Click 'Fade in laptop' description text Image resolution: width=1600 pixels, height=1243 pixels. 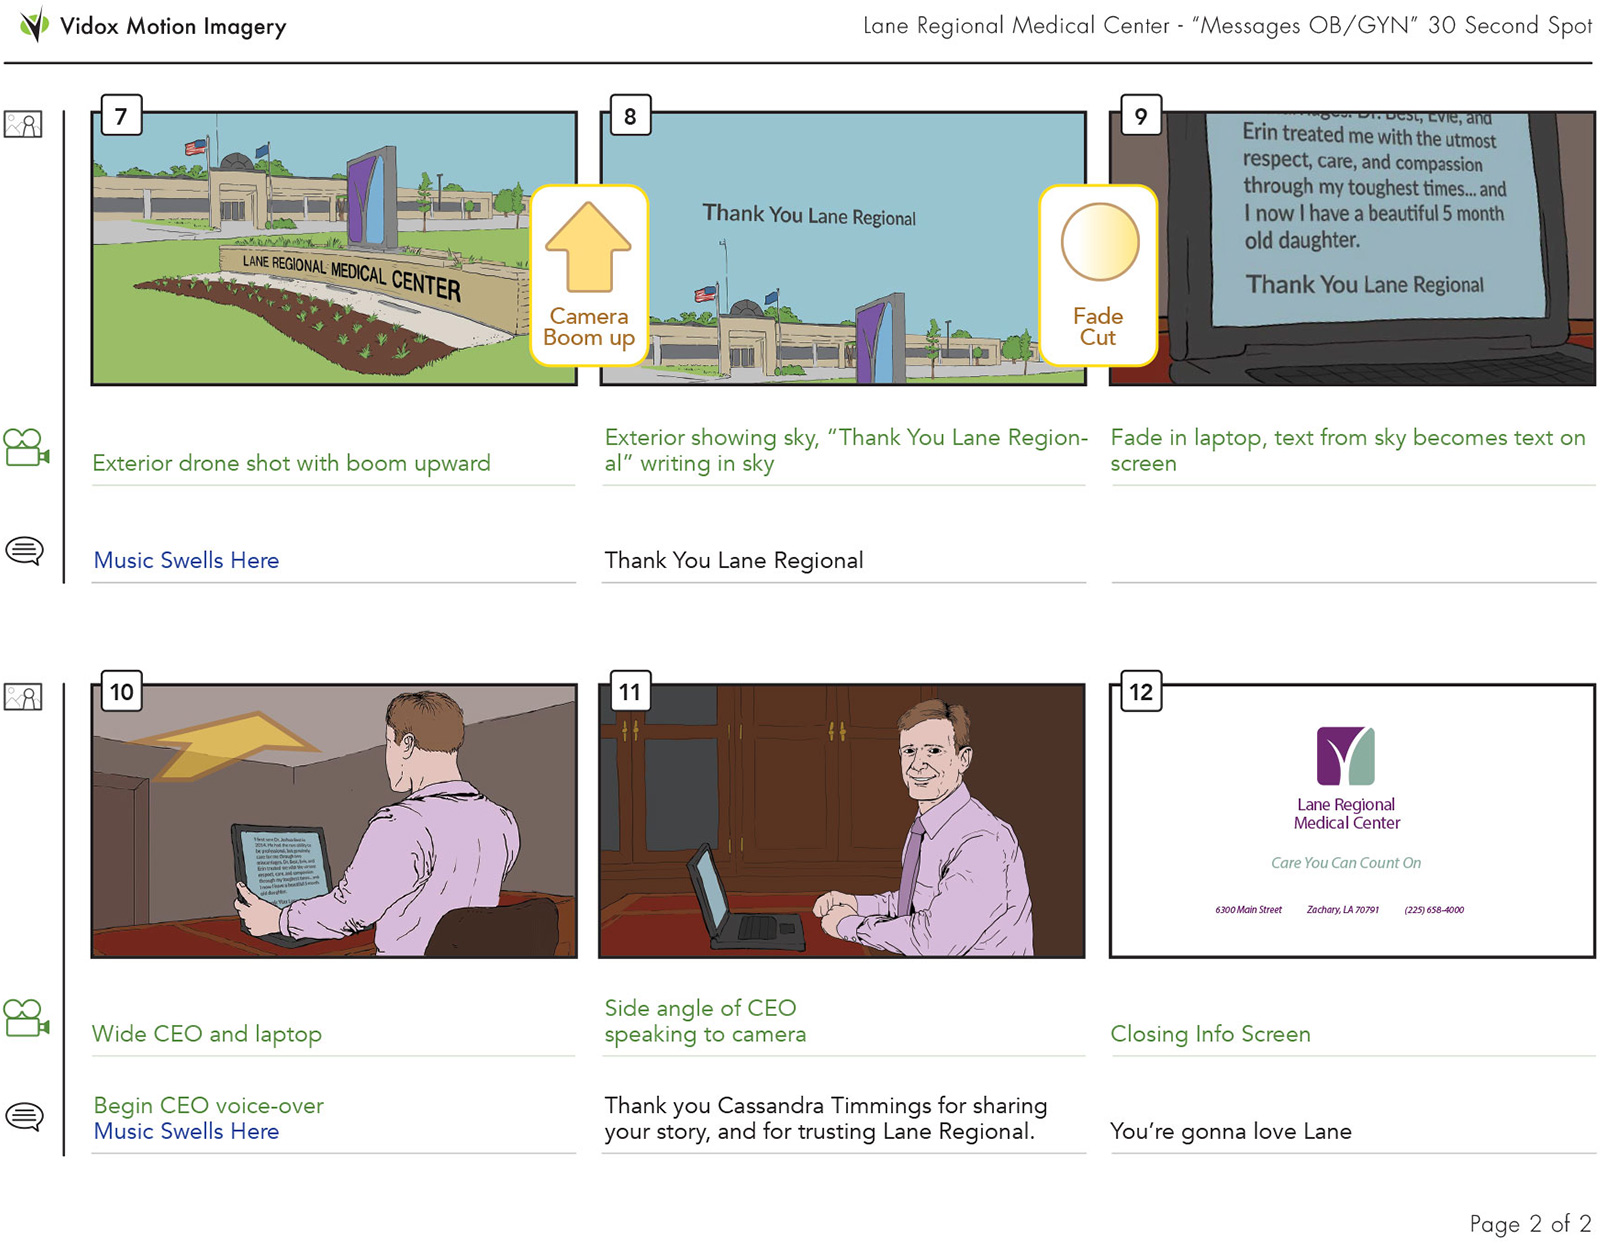click(1348, 450)
